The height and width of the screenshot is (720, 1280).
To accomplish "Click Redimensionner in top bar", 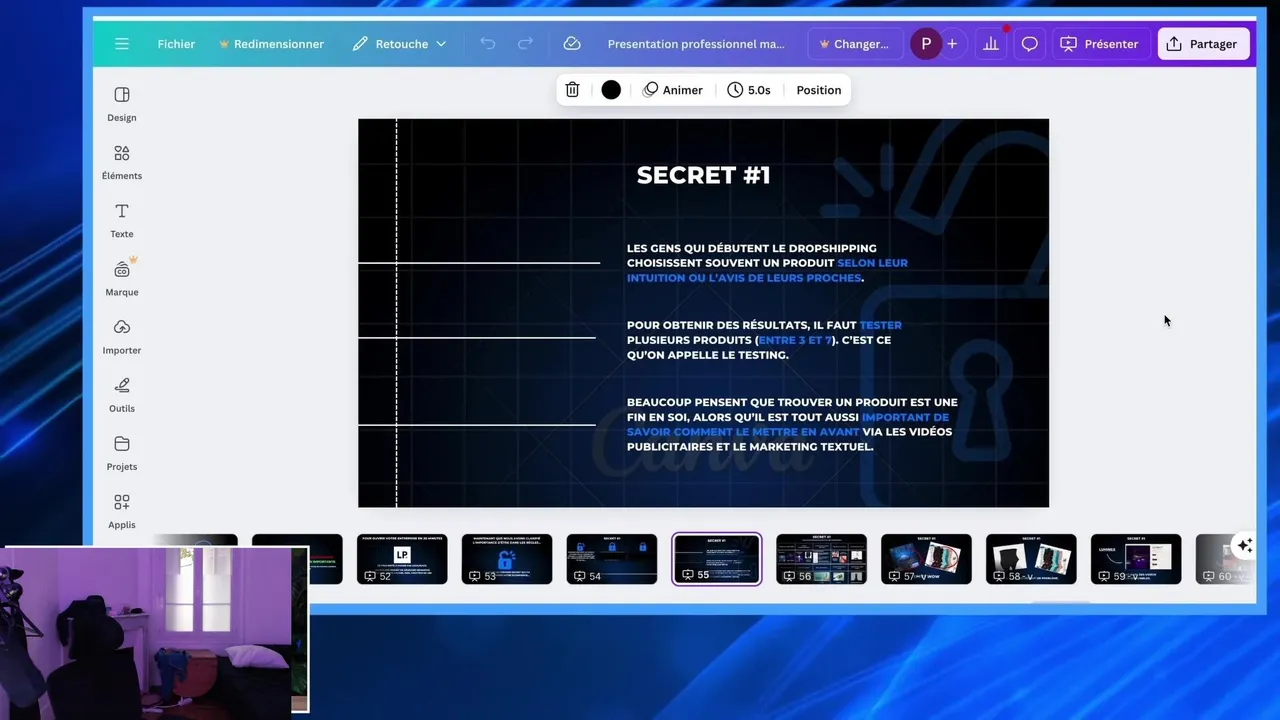I will tap(271, 44).
